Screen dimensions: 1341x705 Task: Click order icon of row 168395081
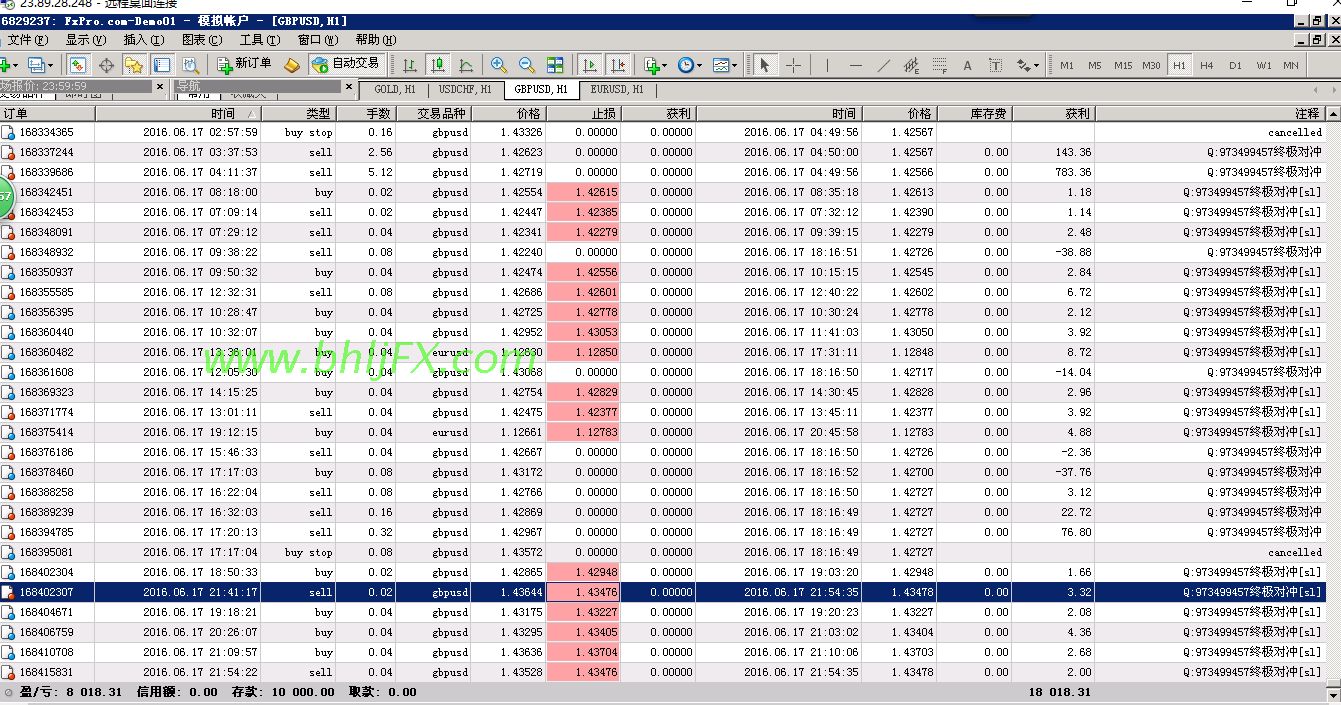pos(9,552)
